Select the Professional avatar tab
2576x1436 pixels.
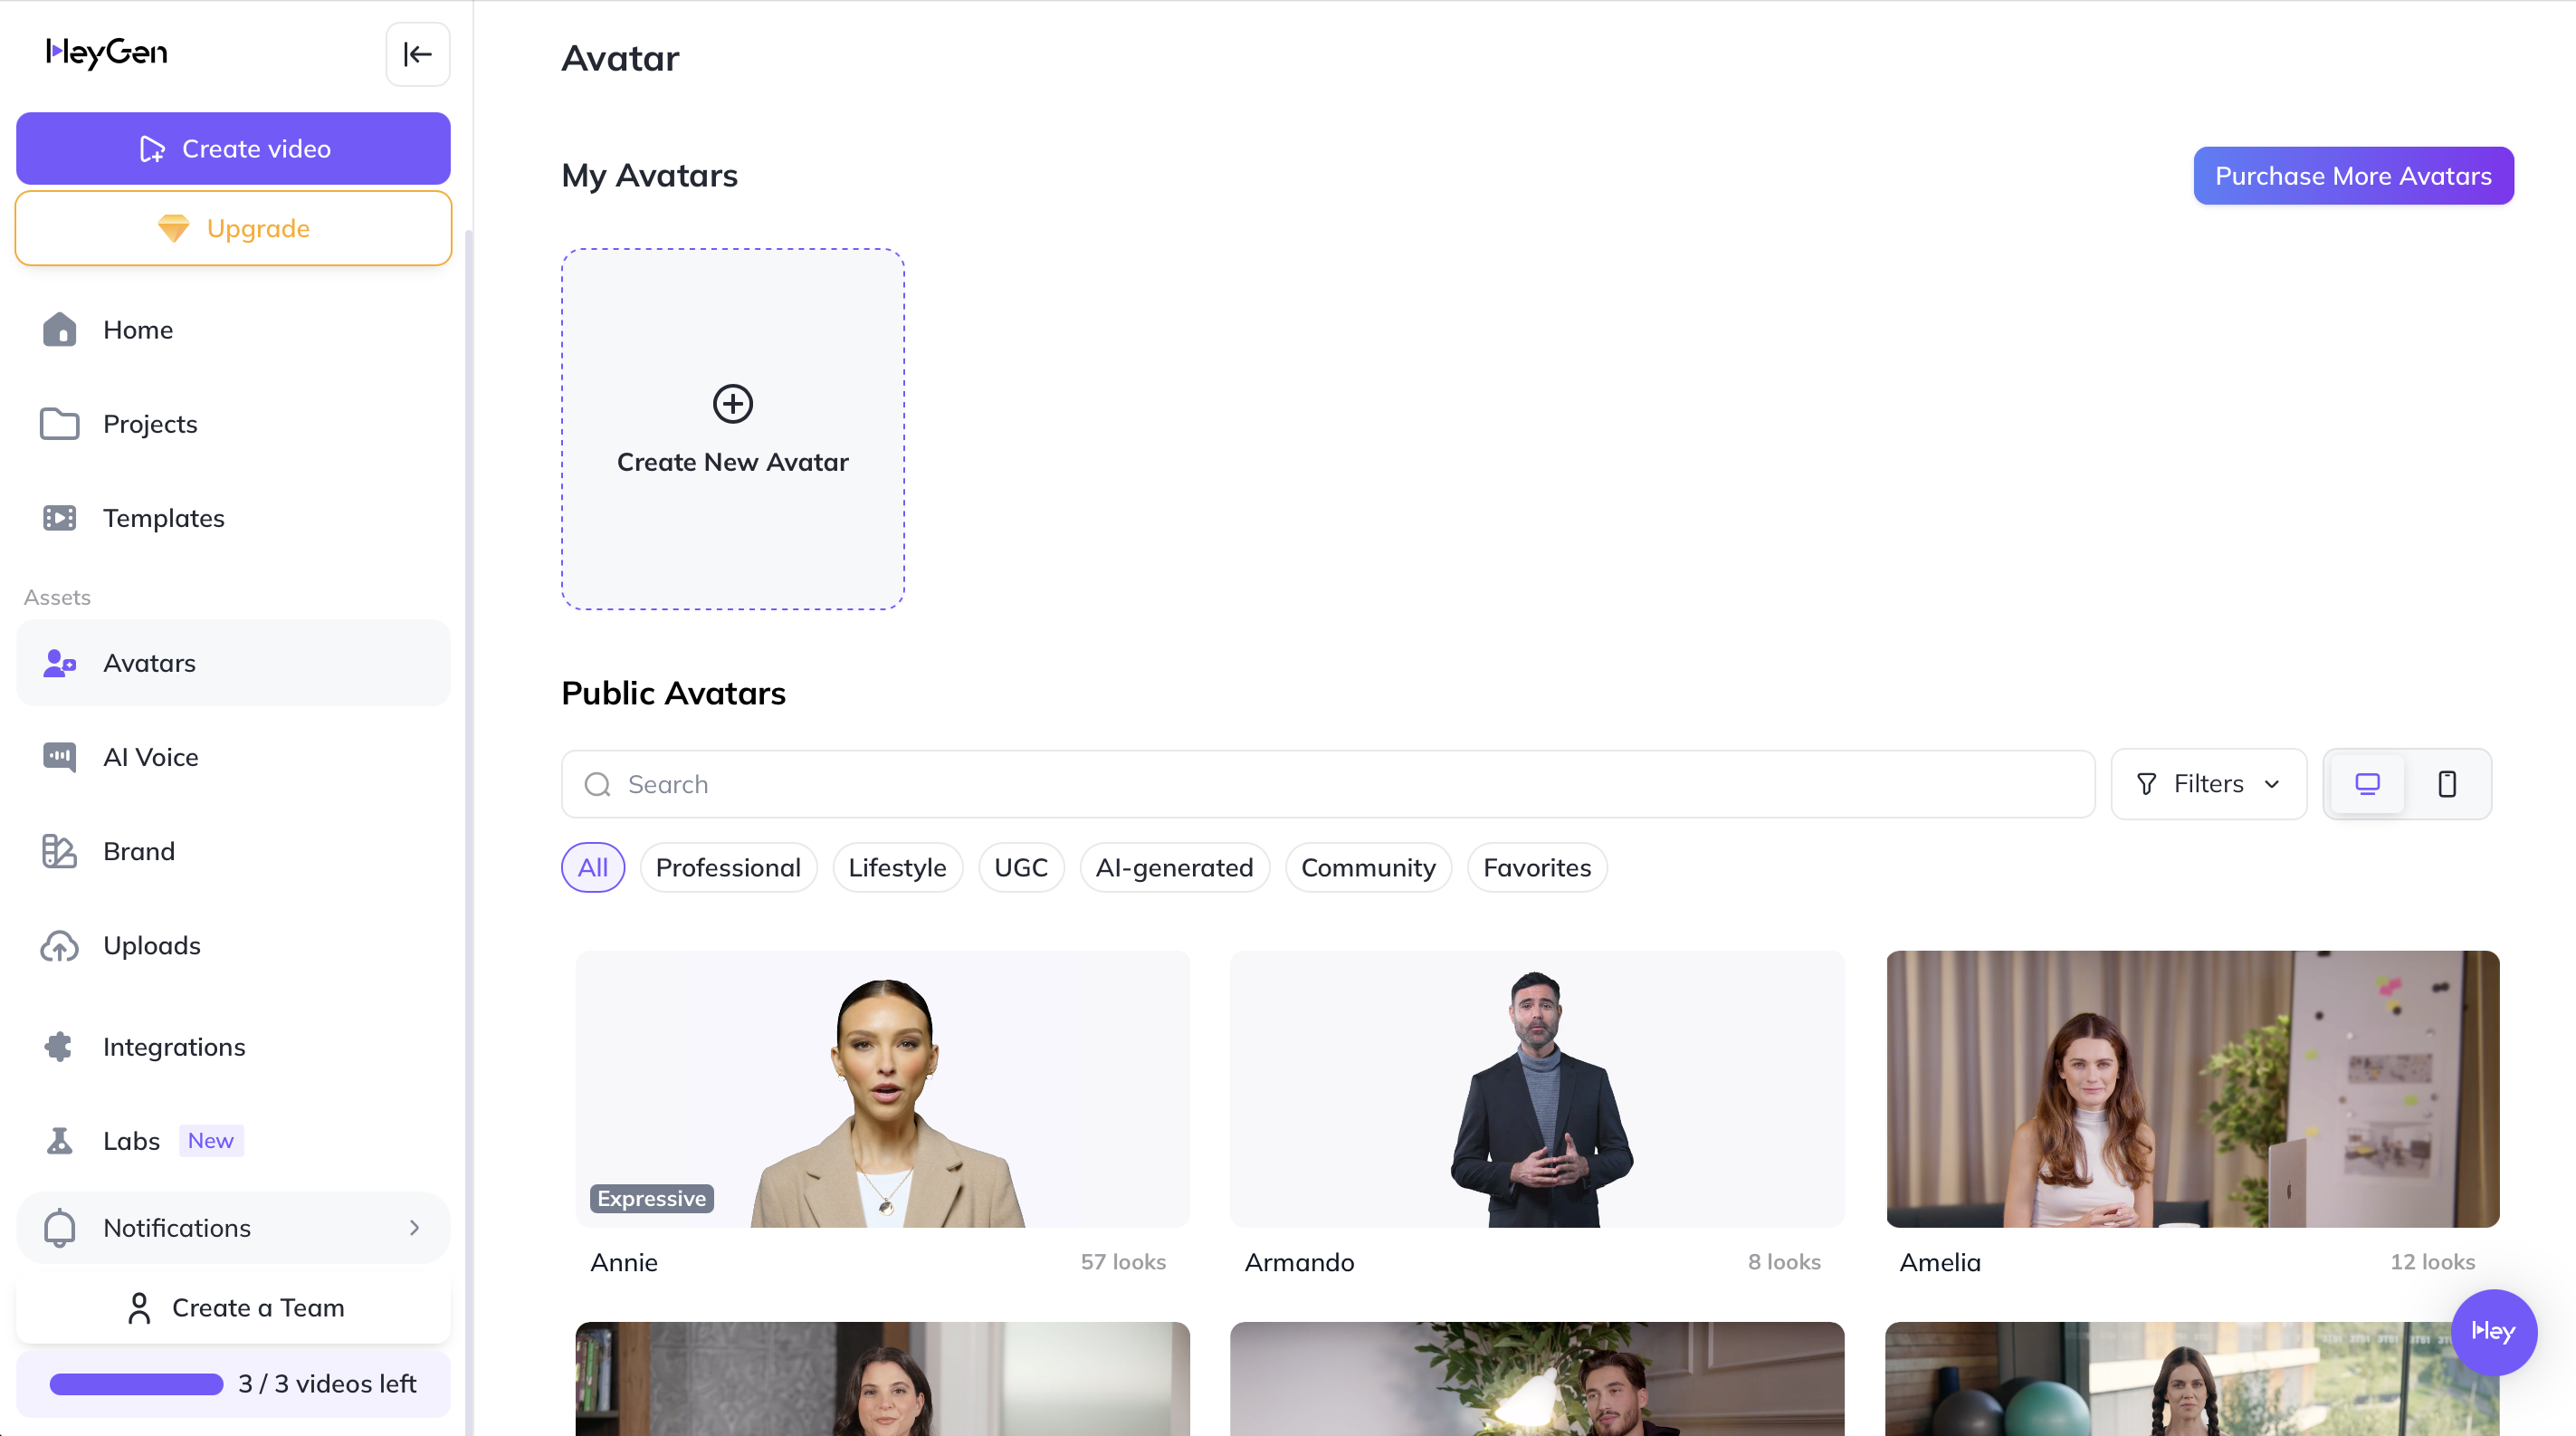728,868
